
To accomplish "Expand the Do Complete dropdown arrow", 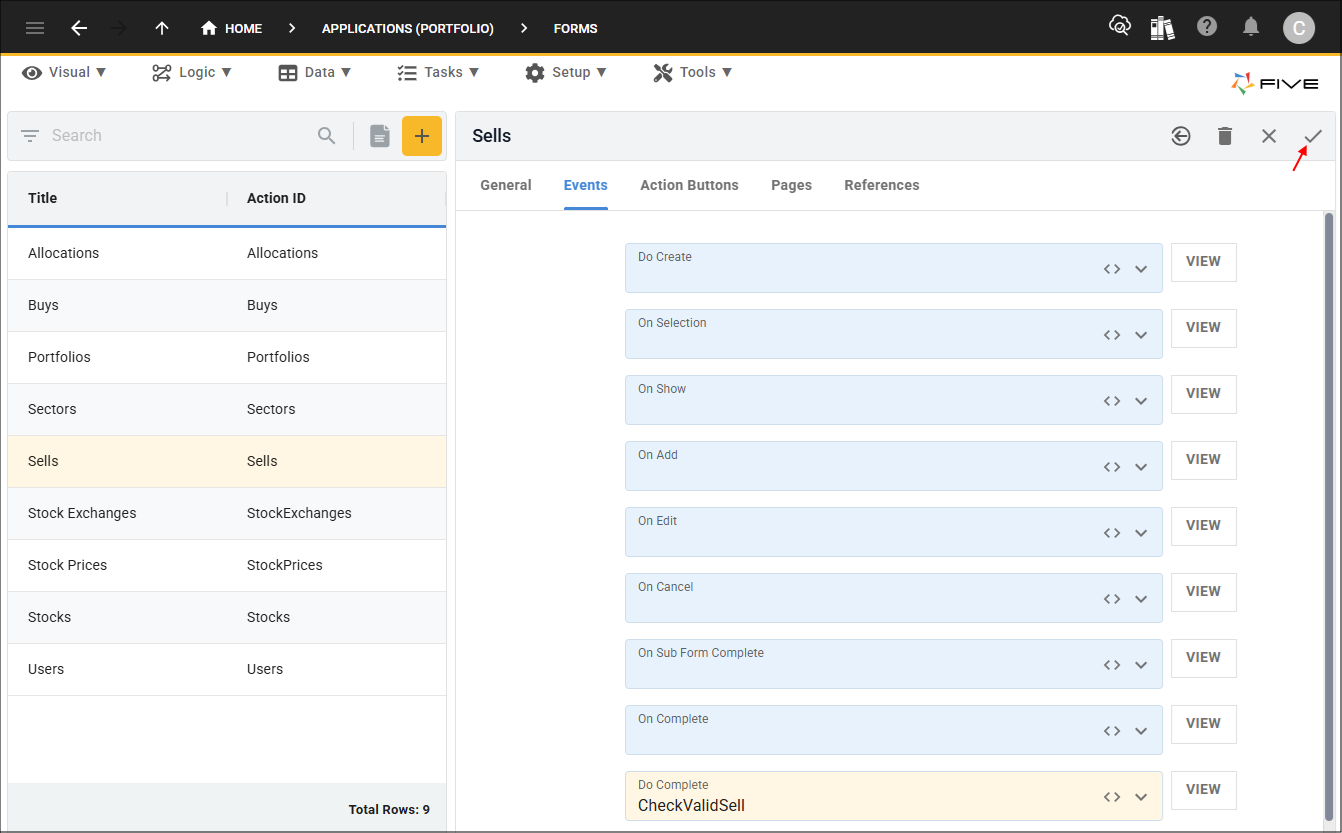I will [1141, 797].
